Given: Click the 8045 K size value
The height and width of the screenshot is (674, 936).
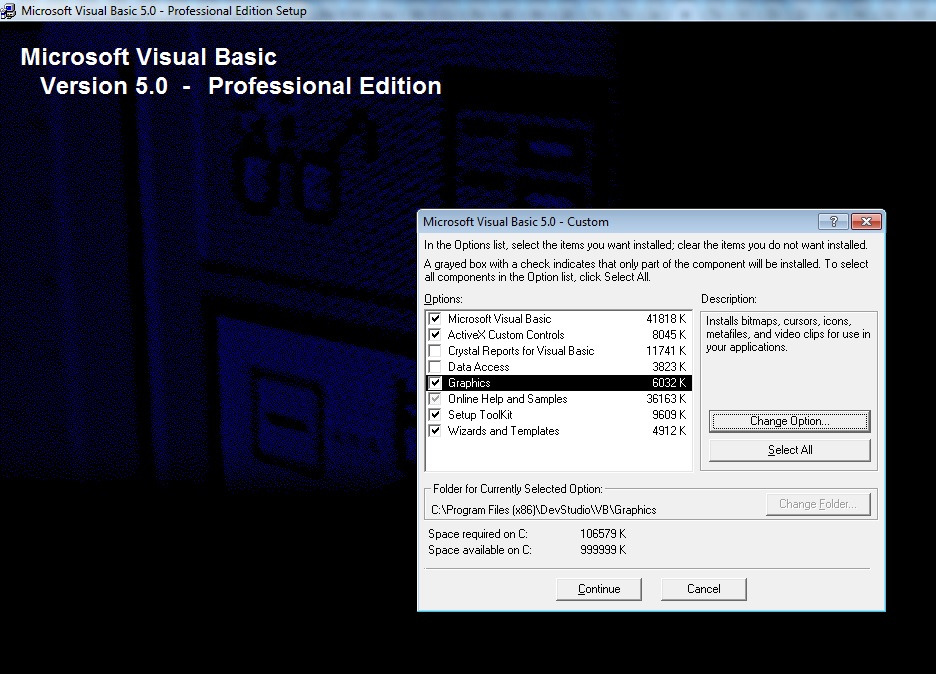Looking at the screenshot, I should pyautogui.click(x=669, y=335).
